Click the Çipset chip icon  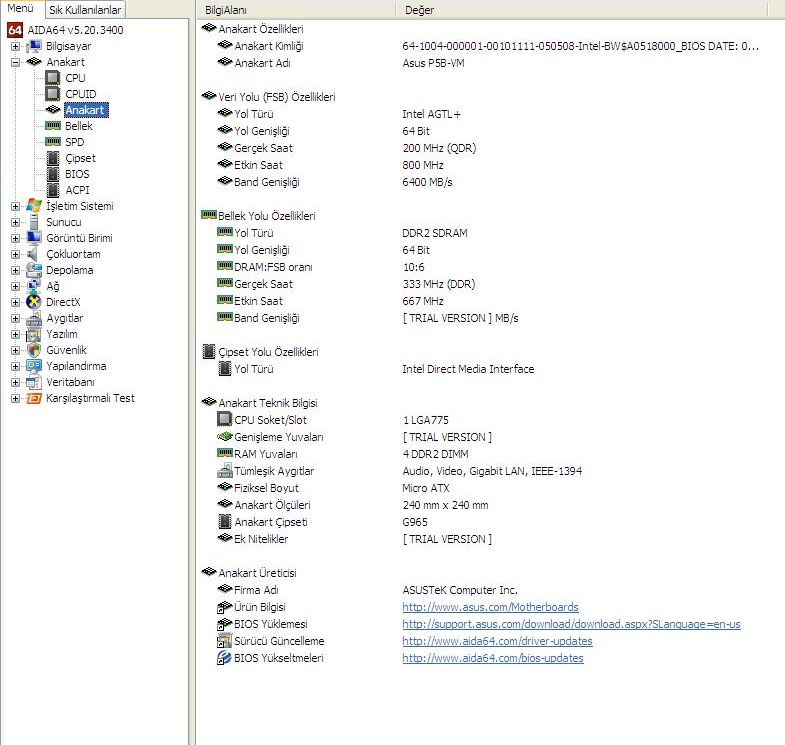coord(53,158)
